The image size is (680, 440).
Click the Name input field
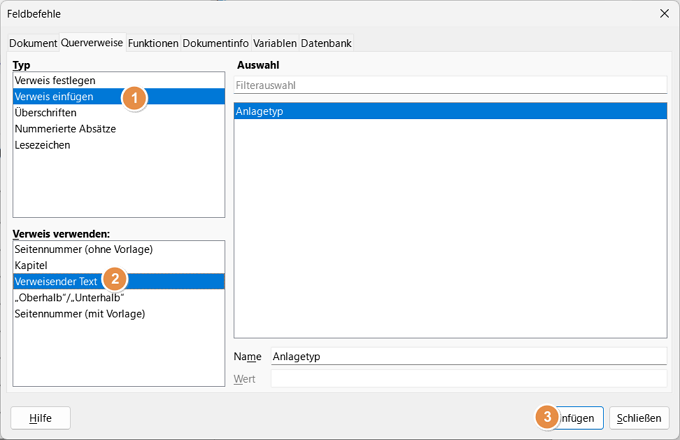pos(468,356)
